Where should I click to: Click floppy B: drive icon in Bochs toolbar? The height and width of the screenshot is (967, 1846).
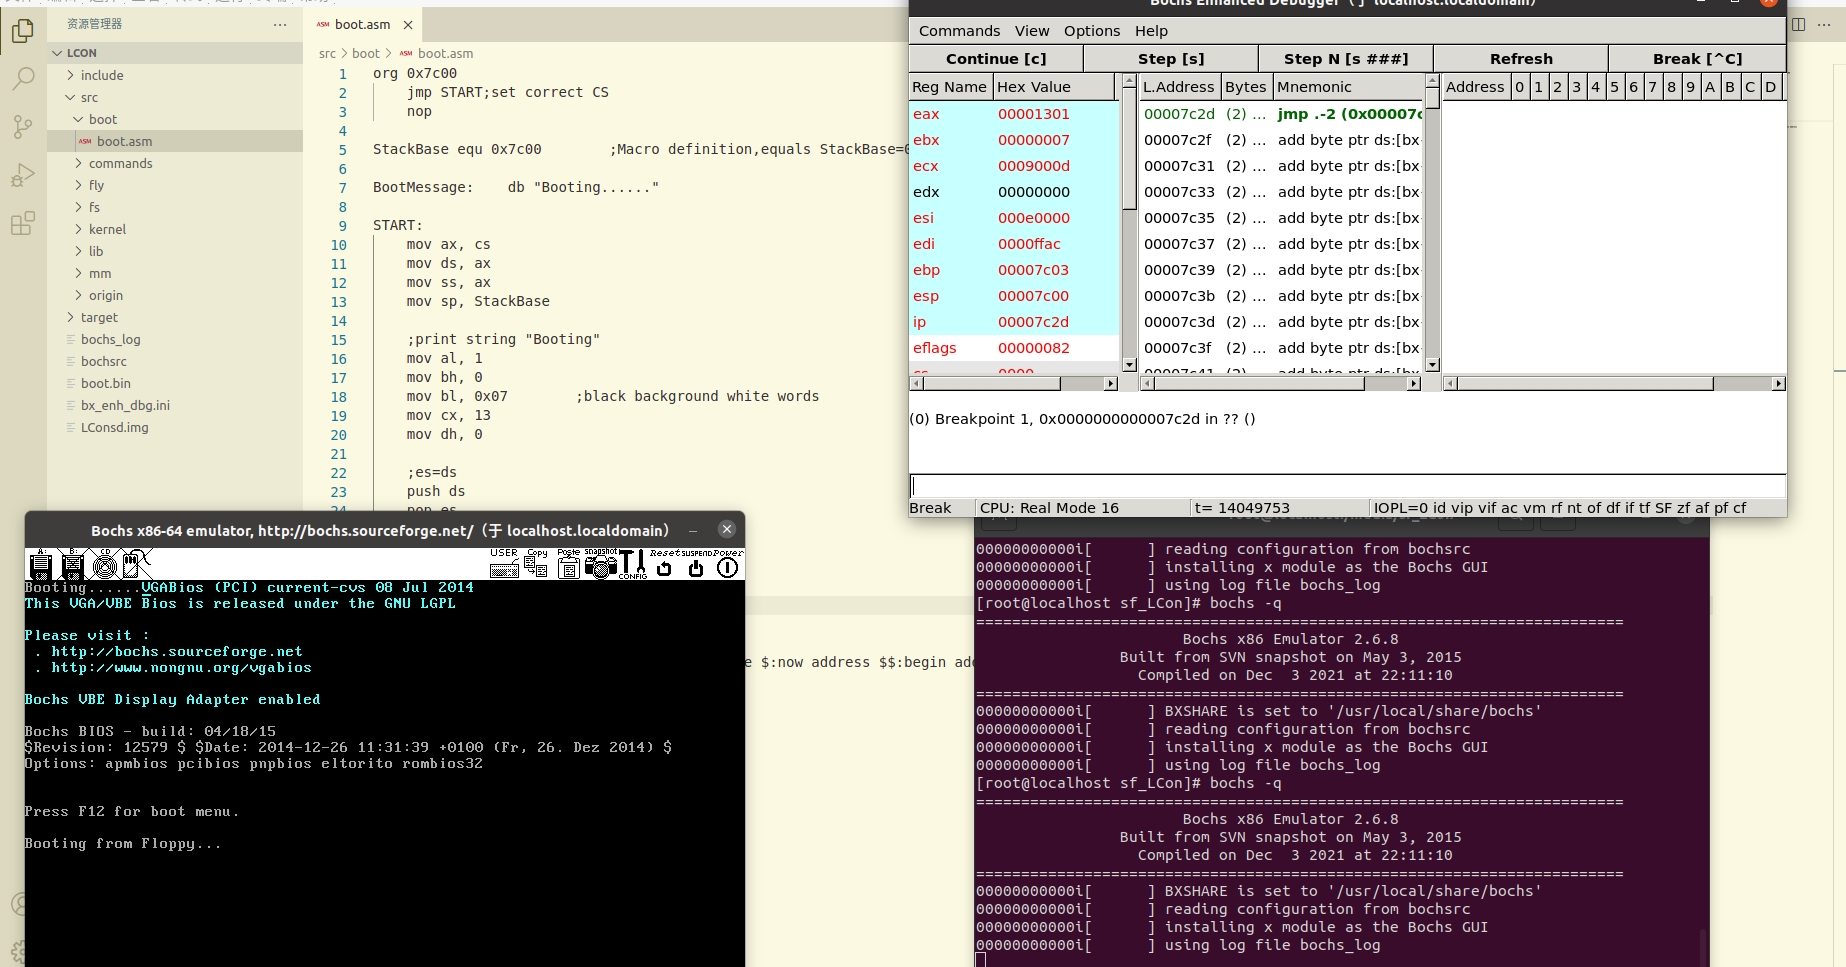click(72, 565)
